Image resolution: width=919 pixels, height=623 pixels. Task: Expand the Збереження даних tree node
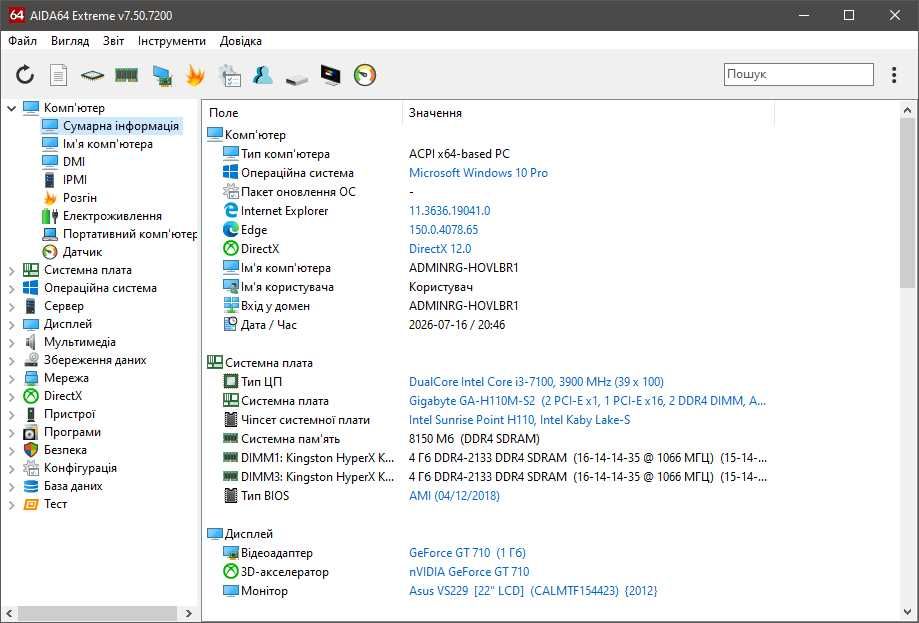point(11,361)
